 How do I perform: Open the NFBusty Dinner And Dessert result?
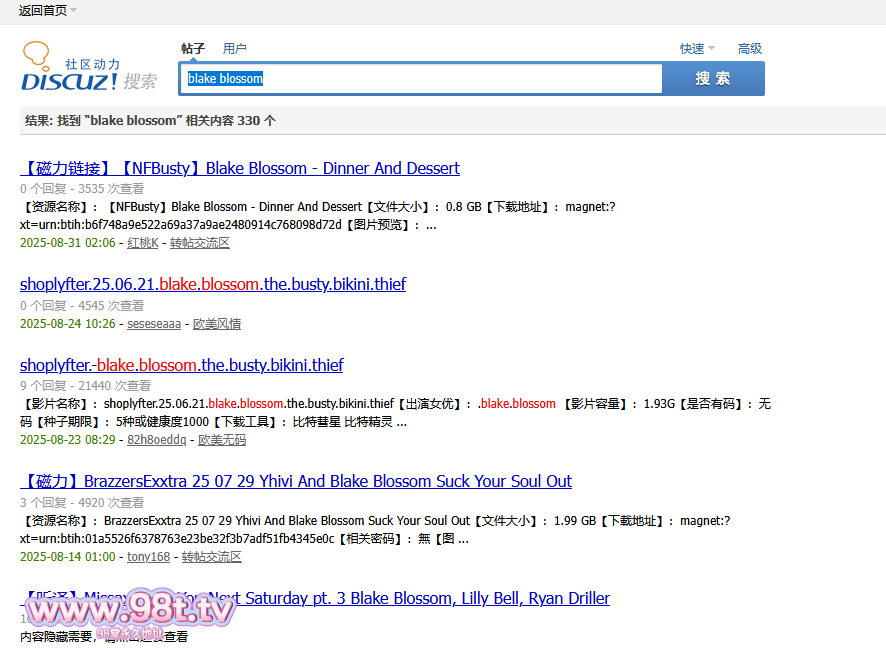pos(240,168)
